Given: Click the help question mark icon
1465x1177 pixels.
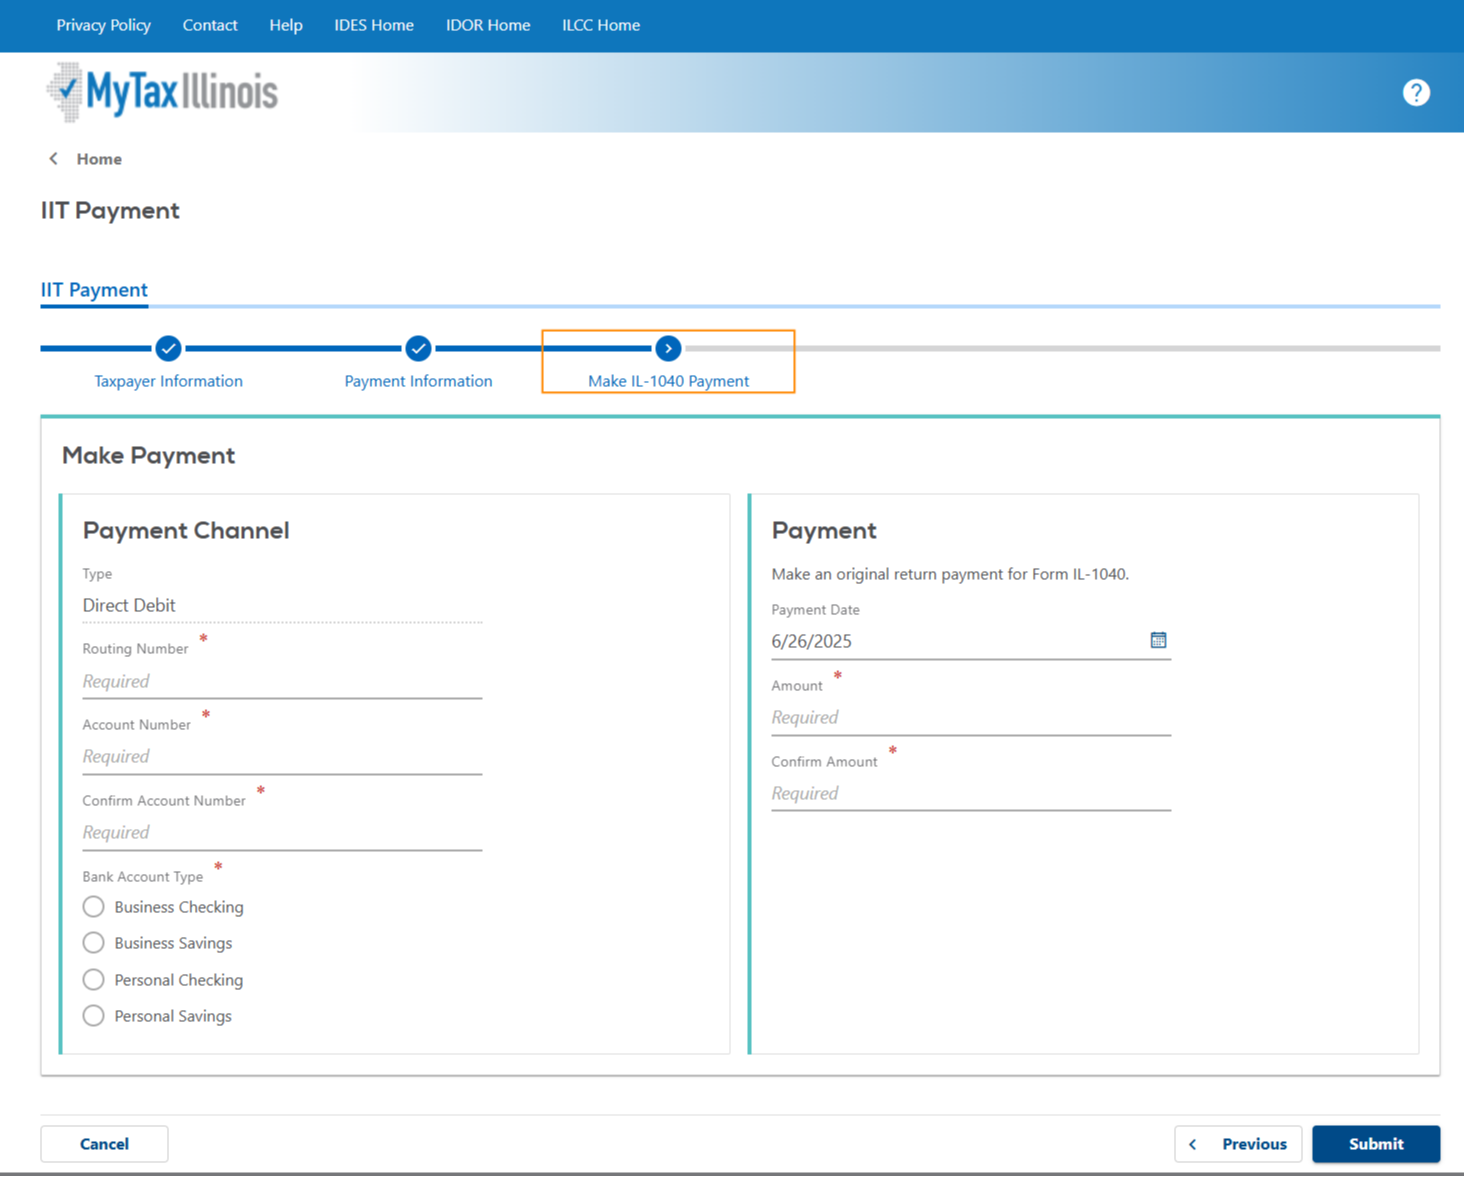Looking at the screenshot, I should [x=1416, y=93].
